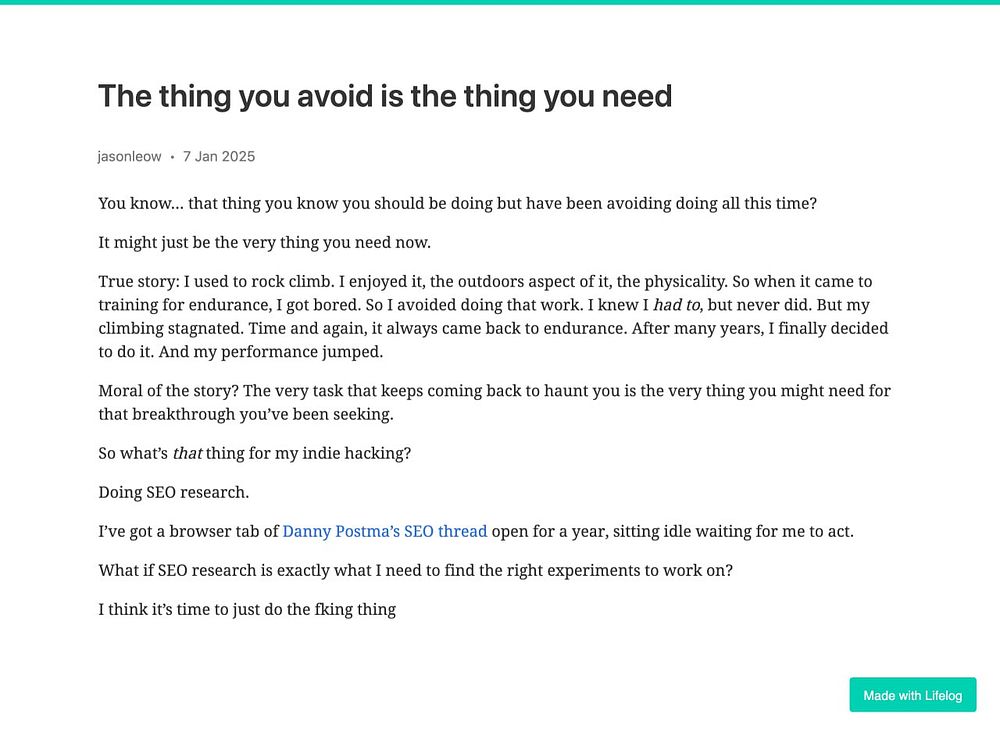This screenshot has height=732, width=1000.
Task: Click the 'What if SEO research' paragraph
Action: 415,570
